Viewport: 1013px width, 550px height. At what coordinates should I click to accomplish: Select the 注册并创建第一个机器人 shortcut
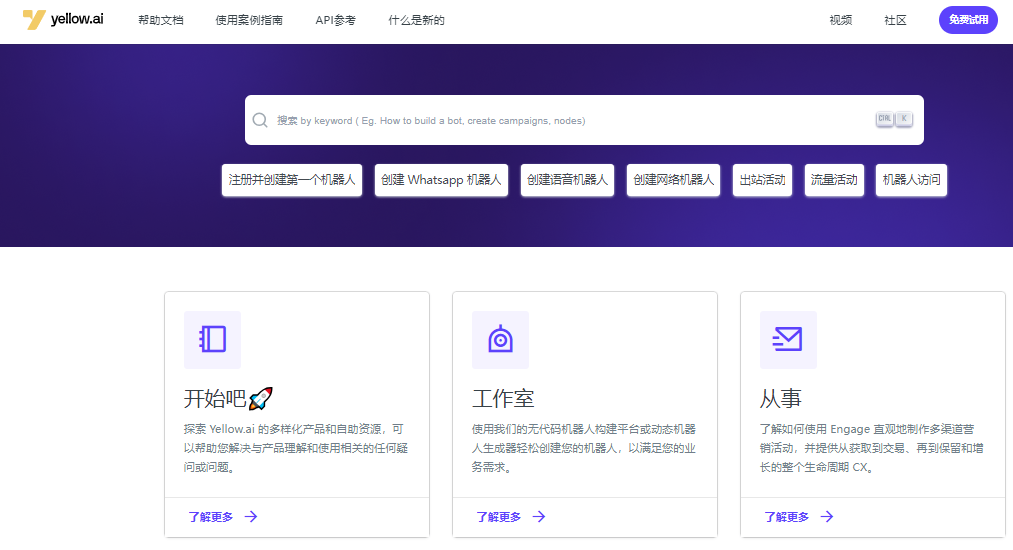coord(292,180)
